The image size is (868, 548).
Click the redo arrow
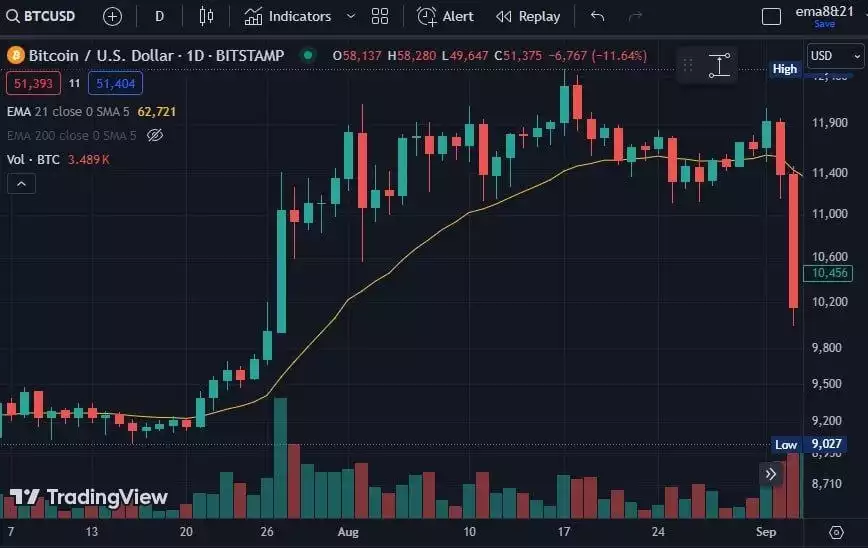(634, 16)
